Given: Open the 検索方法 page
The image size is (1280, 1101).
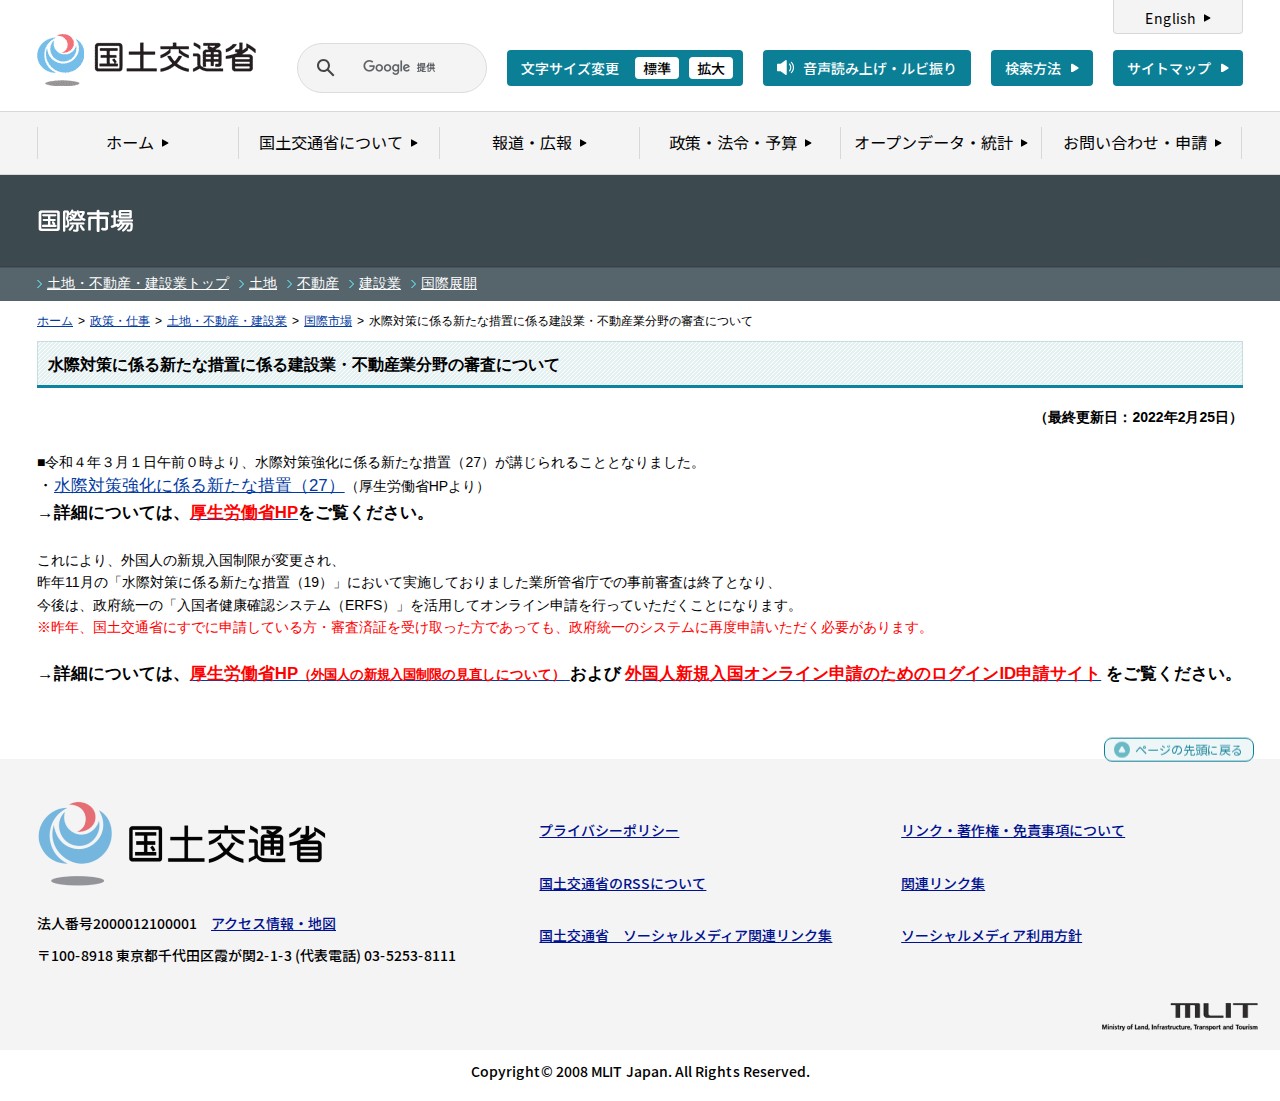Looking at the screenshot, I should [1042, 68].
